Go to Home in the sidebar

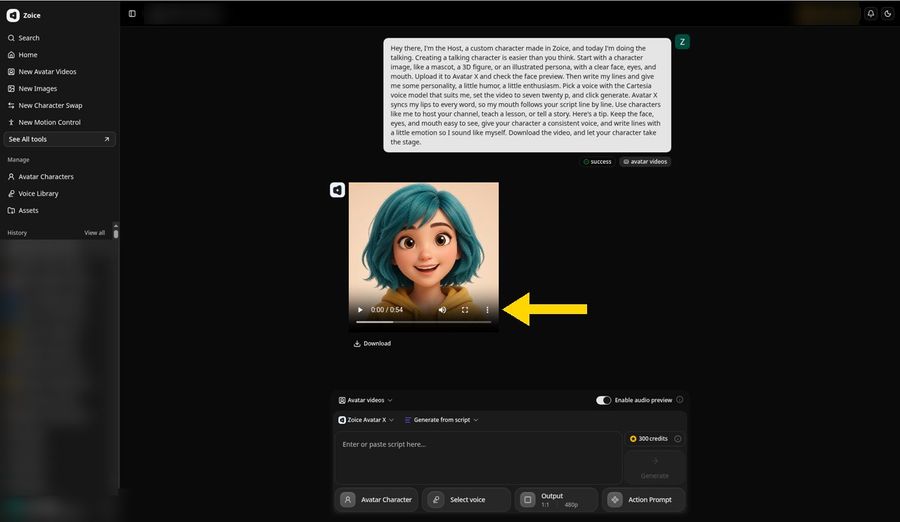click(22, 55)
